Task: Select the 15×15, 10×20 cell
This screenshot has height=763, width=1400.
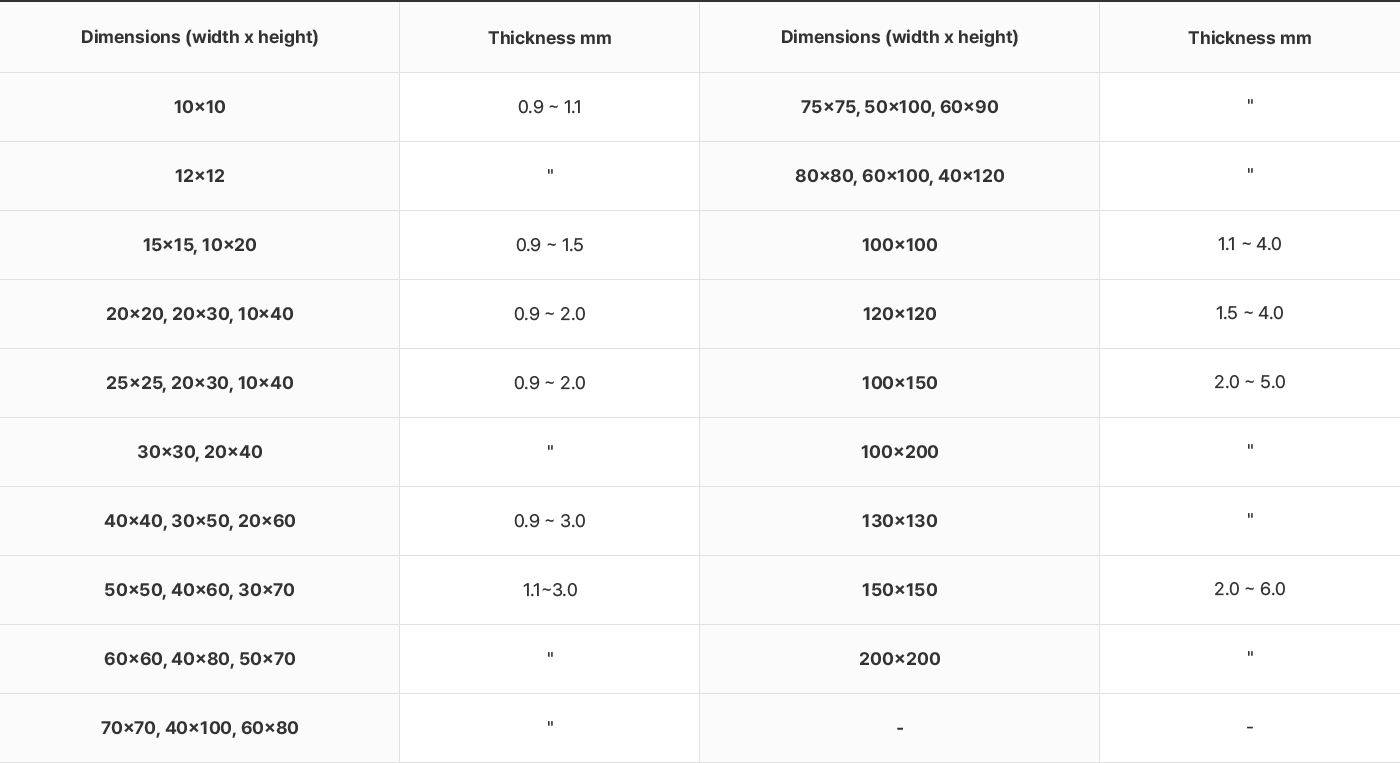Action: pos(200,245)
